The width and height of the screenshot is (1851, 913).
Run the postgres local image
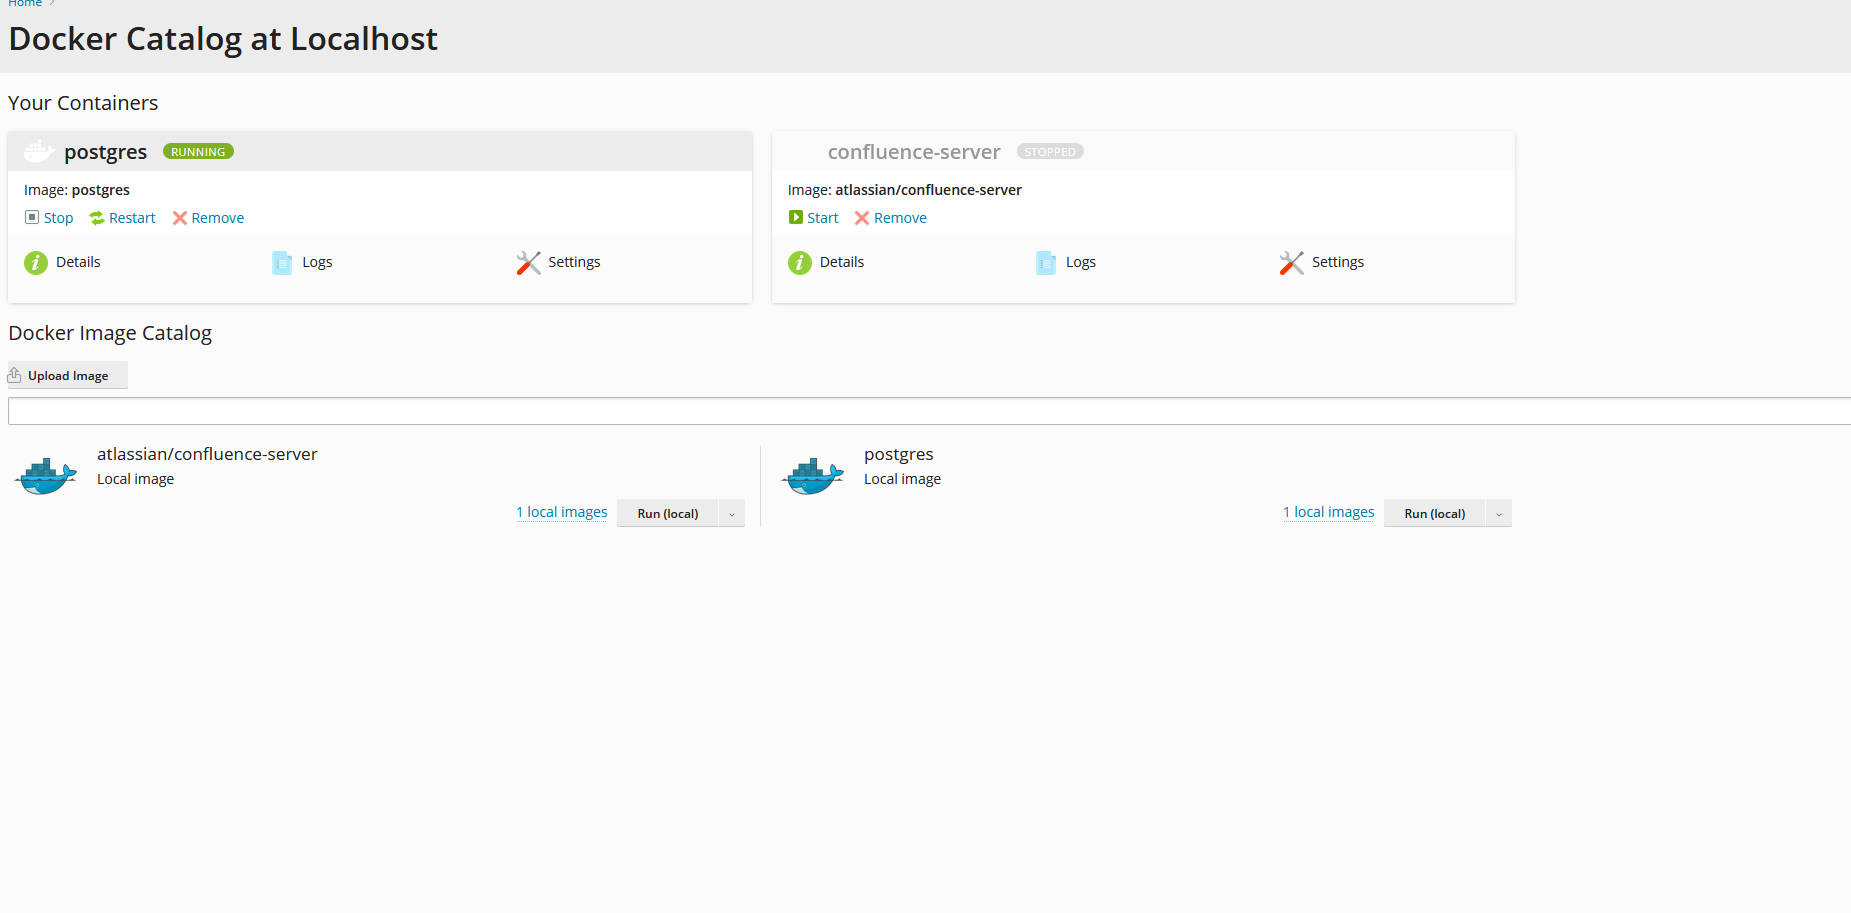pos(1435,514)
